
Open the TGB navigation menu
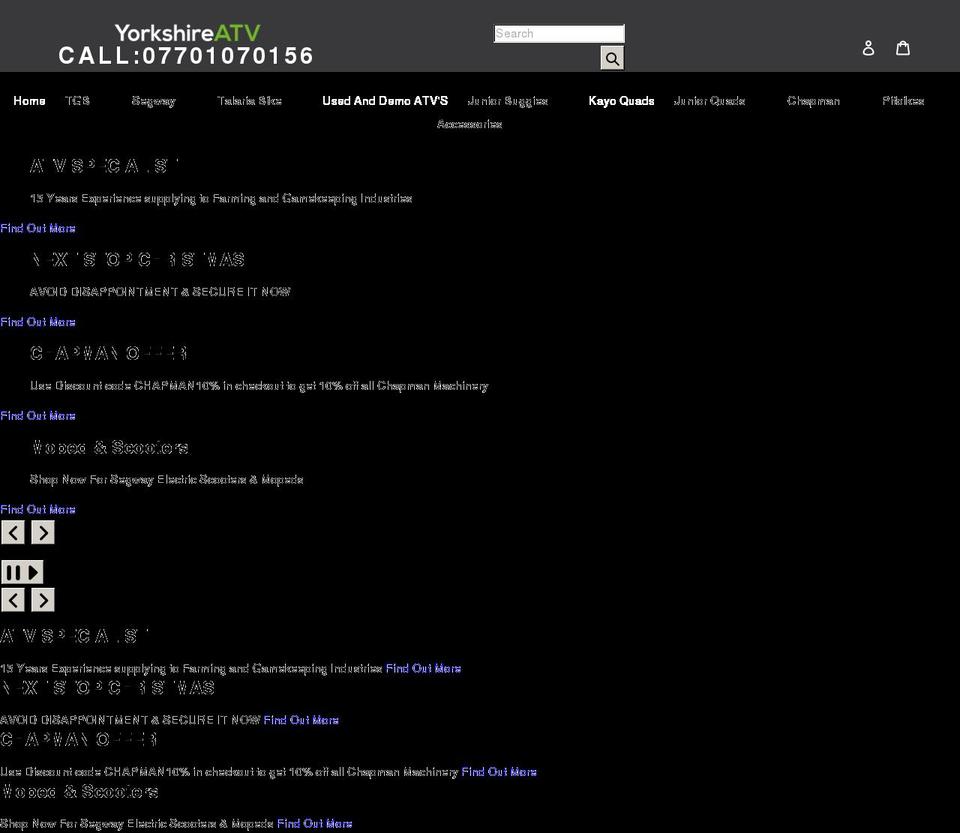(x=77, y=101)
